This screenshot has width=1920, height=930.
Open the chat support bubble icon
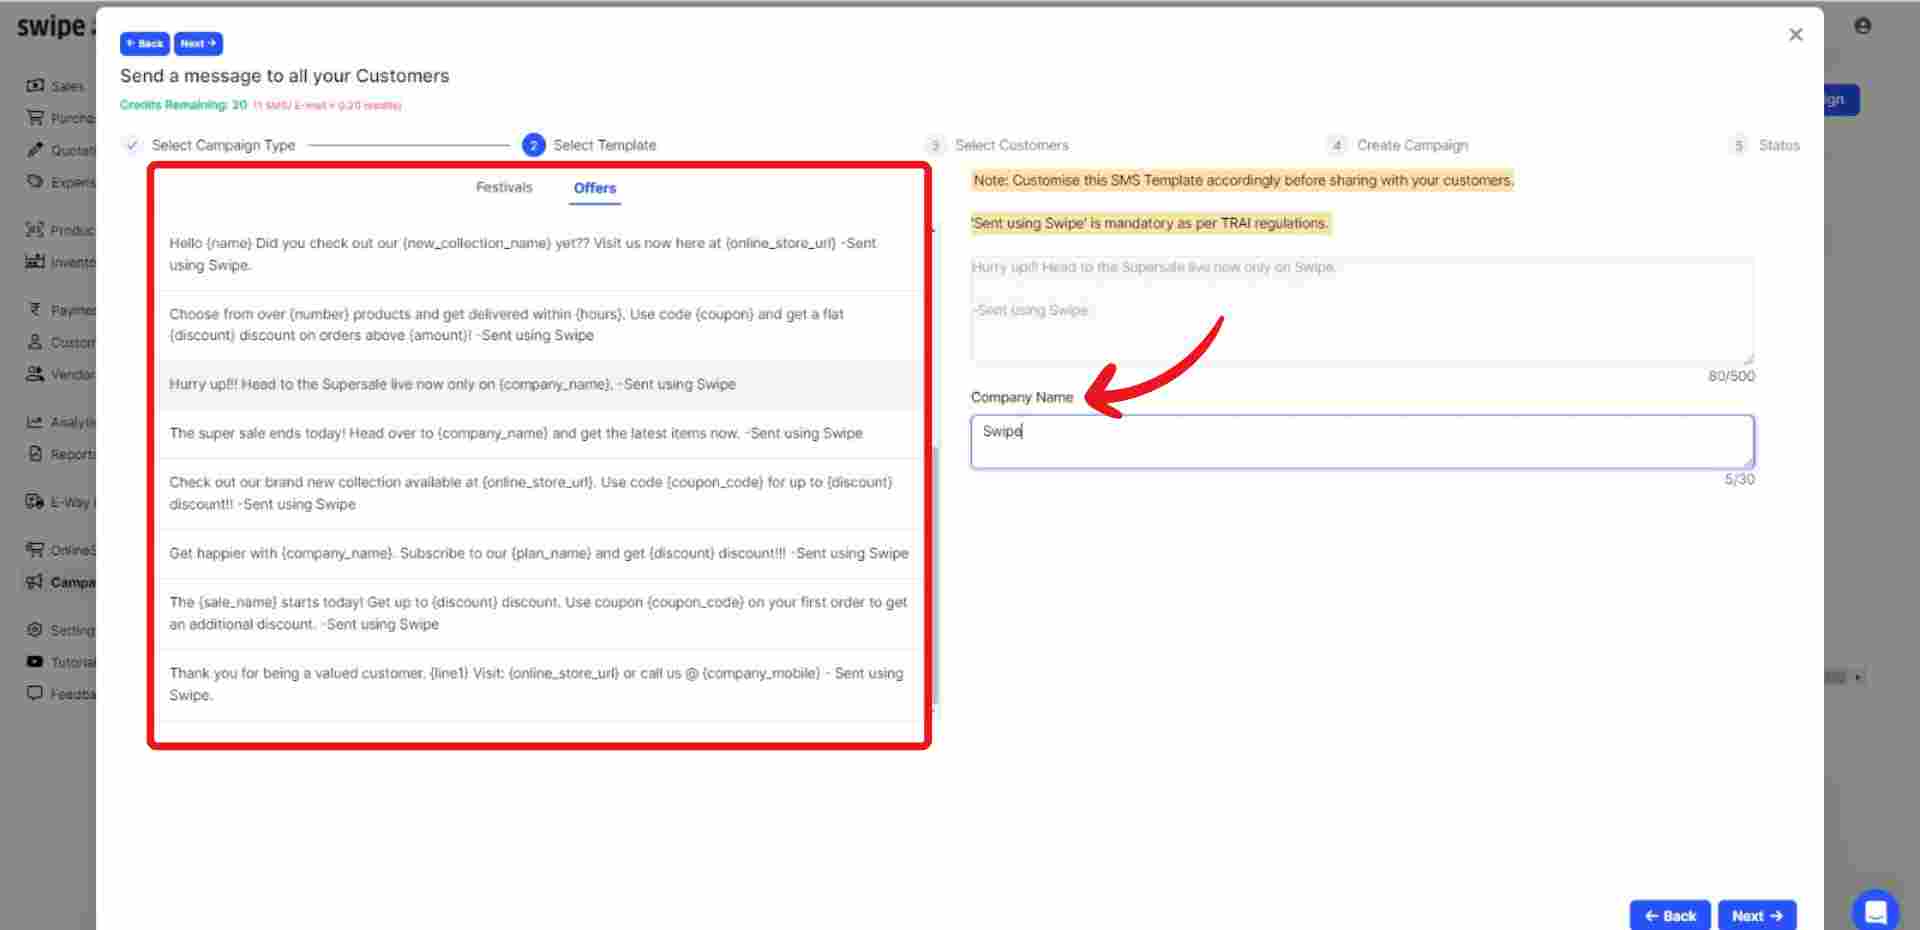click(x=1875, y=911)
